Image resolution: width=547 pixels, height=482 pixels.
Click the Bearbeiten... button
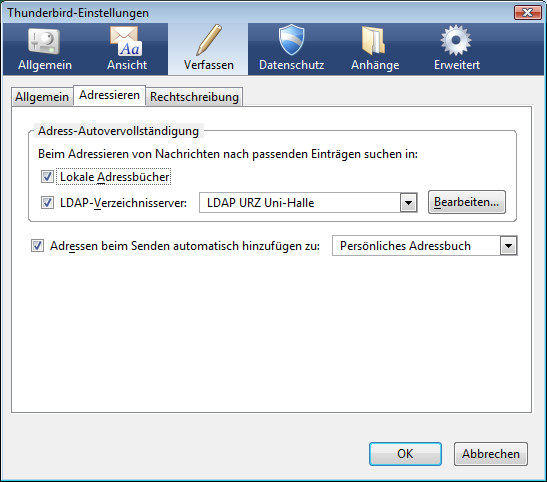pos(467,202)
